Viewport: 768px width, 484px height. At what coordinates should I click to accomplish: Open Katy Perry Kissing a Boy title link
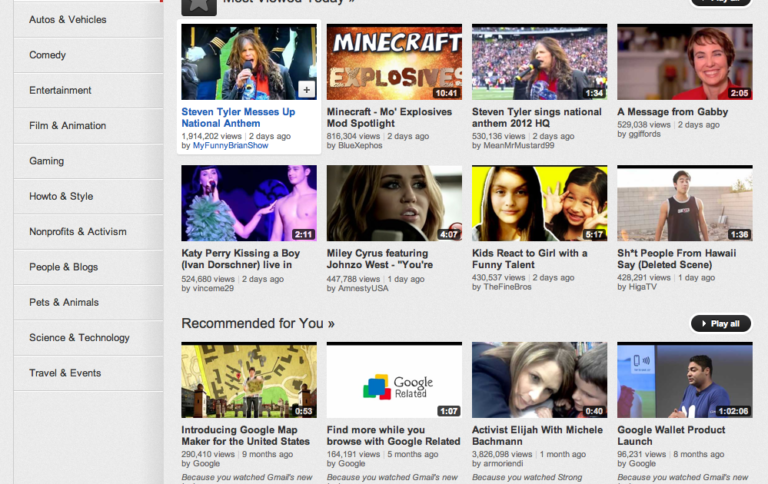point(240,259)
